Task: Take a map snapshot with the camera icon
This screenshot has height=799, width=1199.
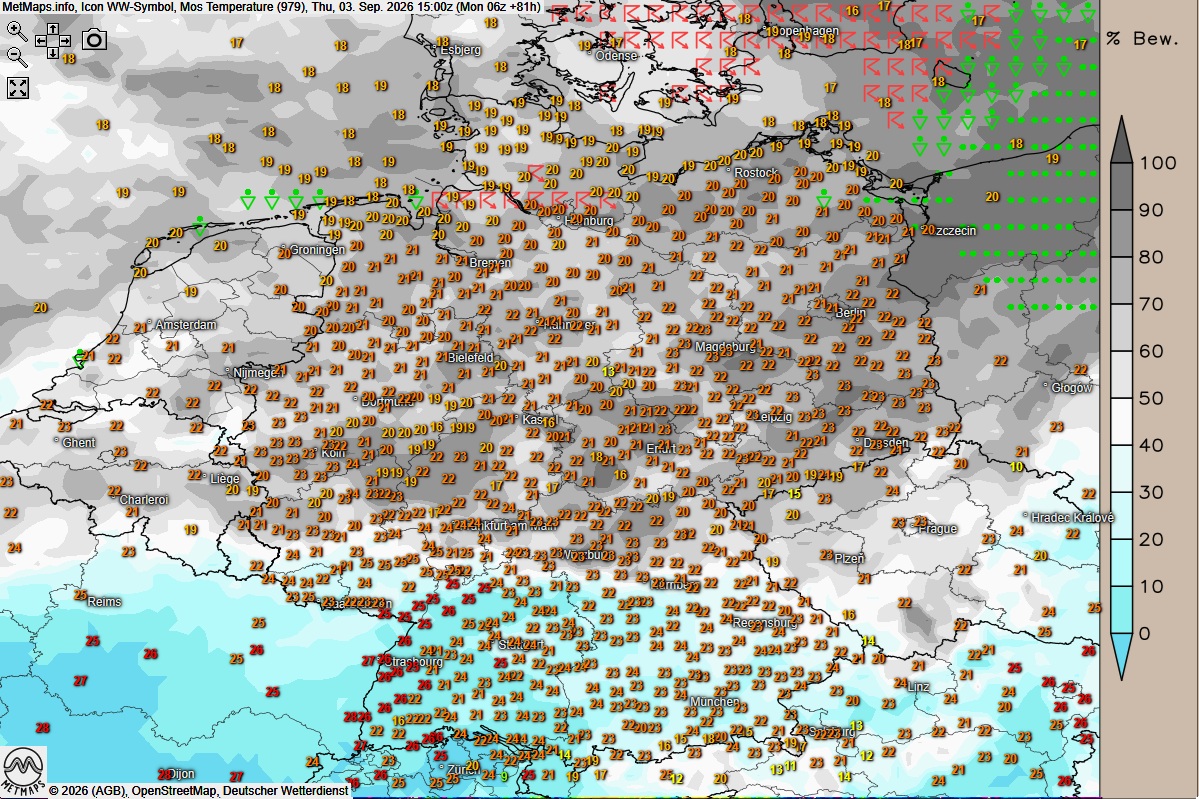Action: [x=94, y=39]
